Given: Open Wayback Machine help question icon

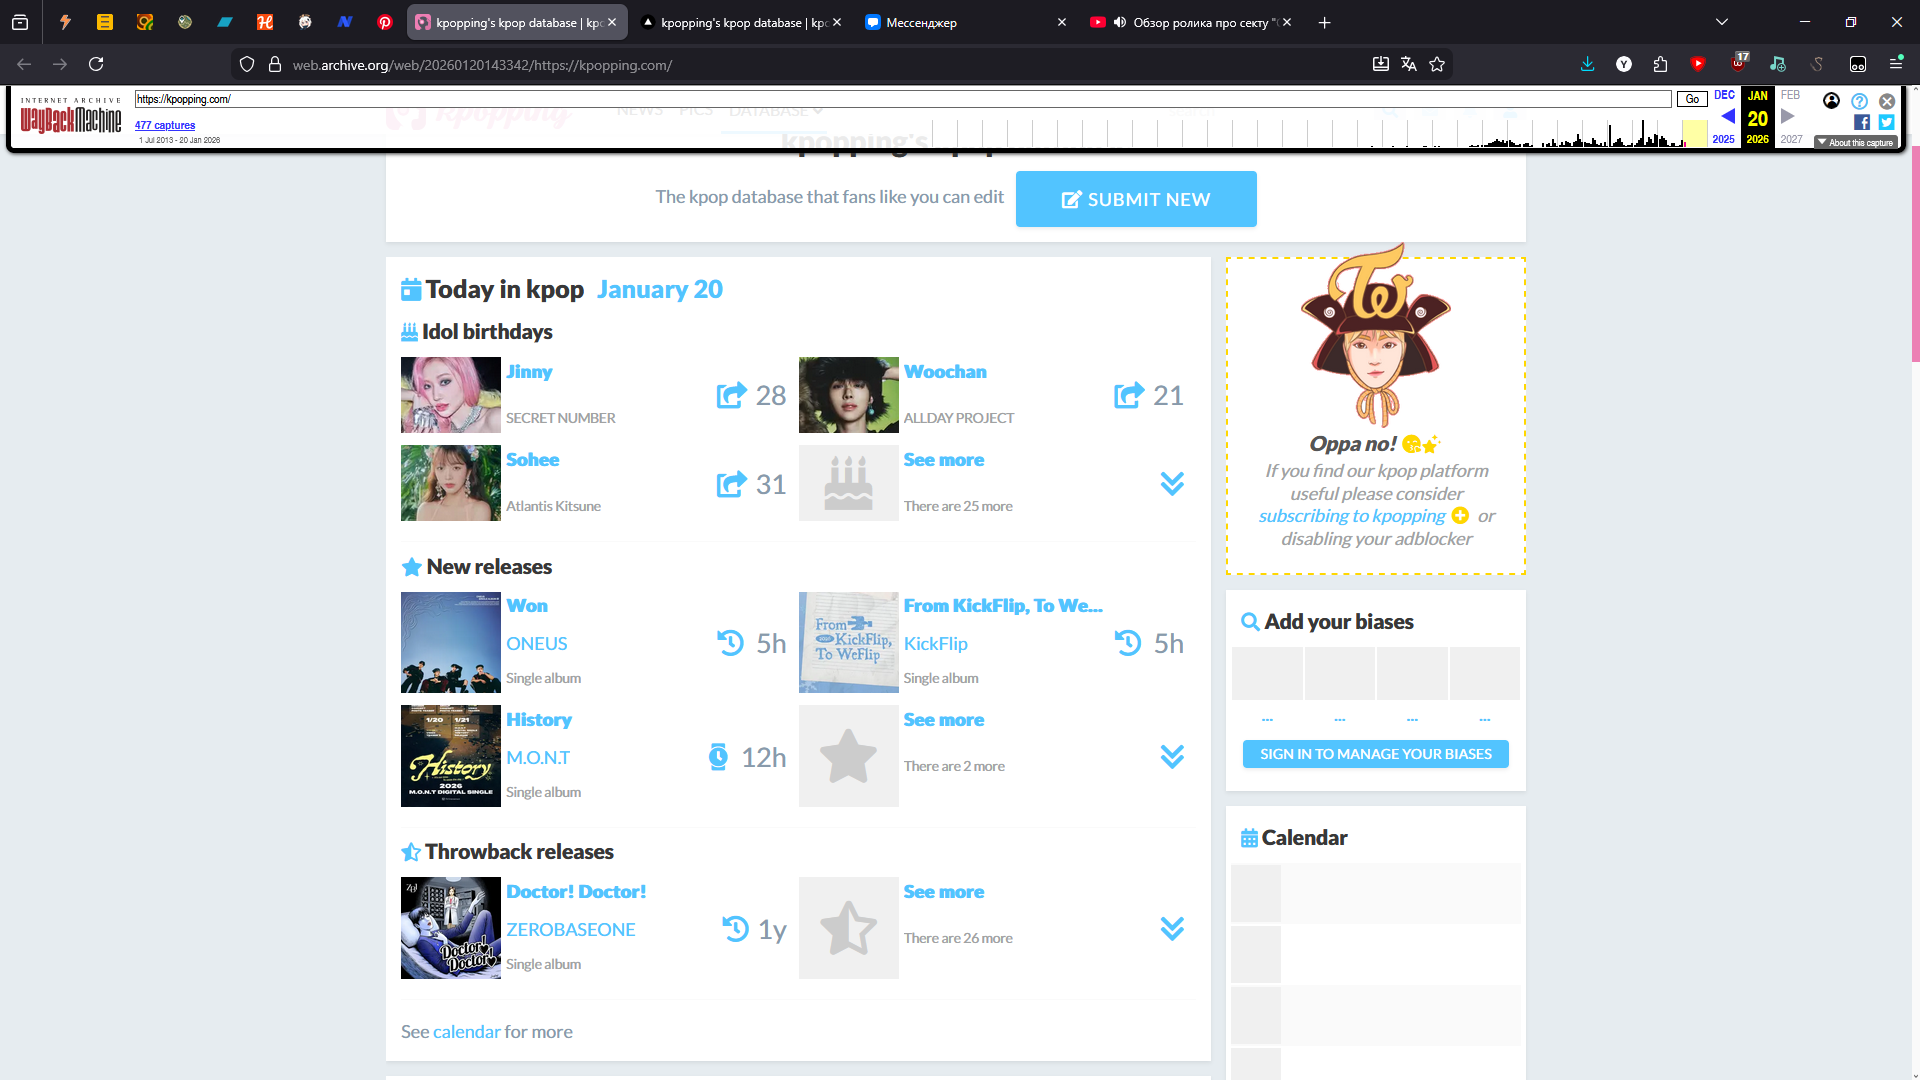Looking at the screenshot, I should (x=1859, y=101).
